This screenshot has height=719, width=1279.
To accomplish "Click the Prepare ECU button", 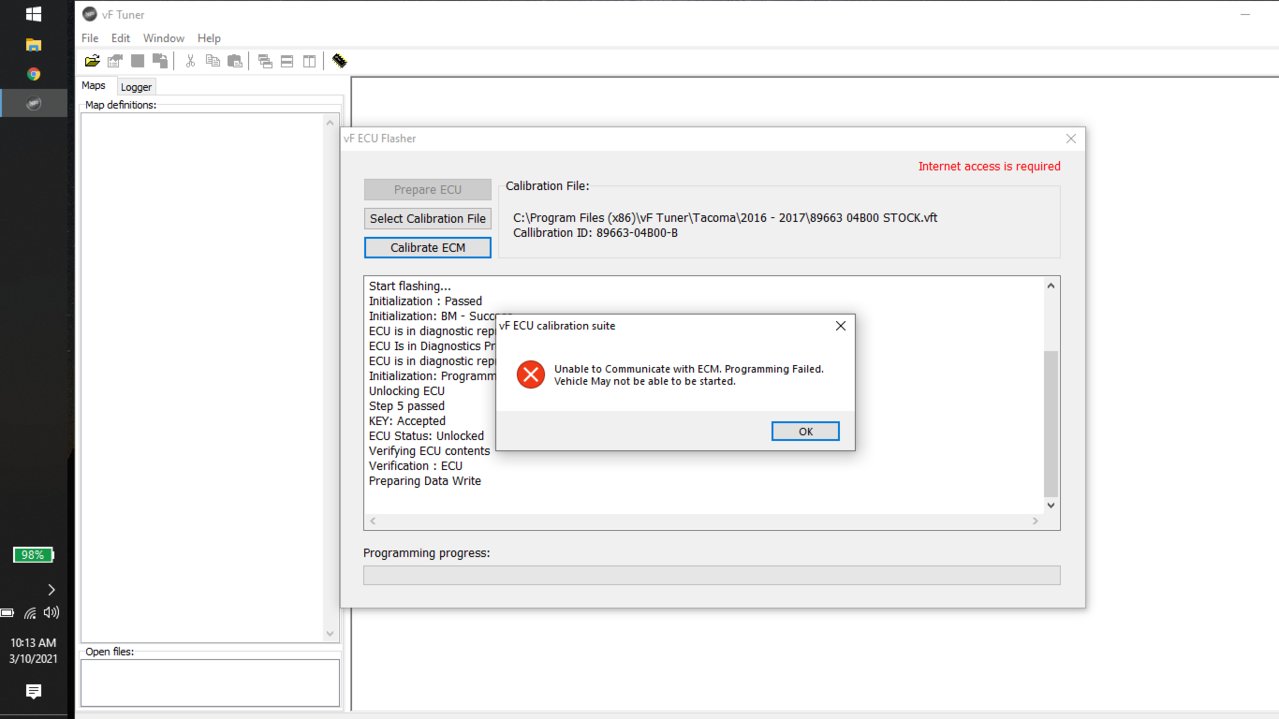I will tap(427, 189).
